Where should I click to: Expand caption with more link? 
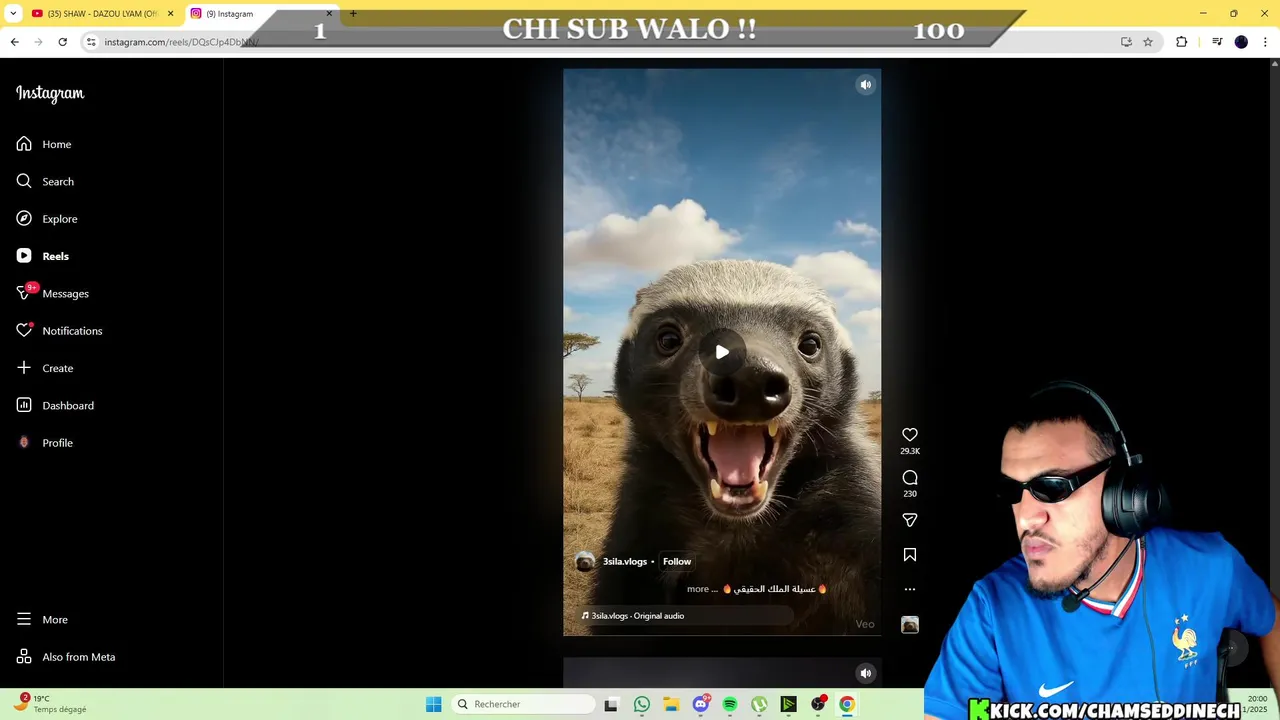coord(702,589)
